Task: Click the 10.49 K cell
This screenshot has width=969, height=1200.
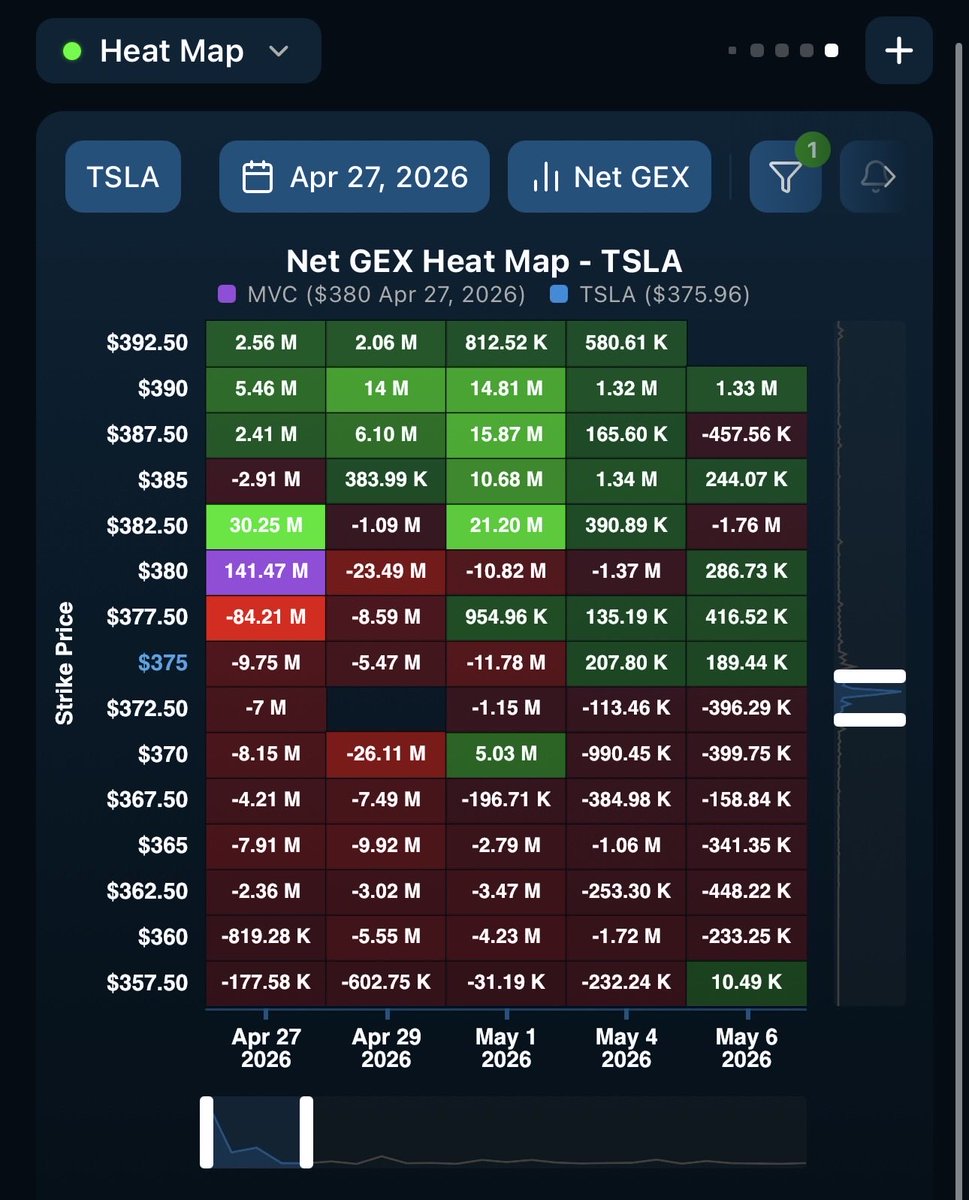Action: pyautogui.click(x=747, y=983)
